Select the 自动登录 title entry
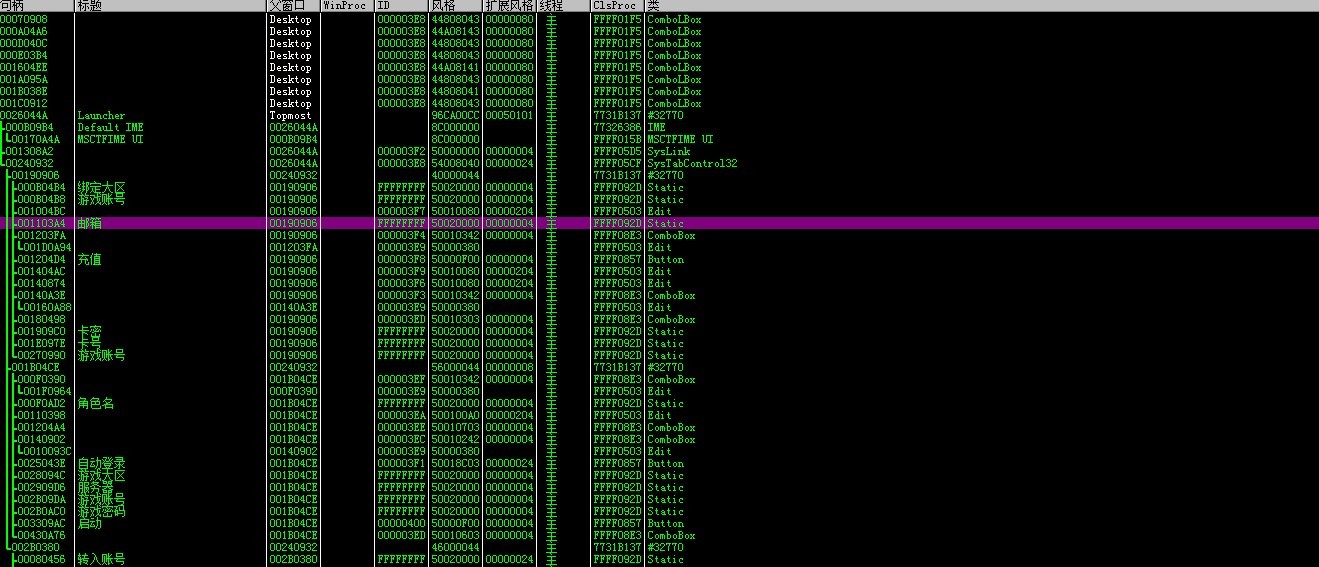This screenshot has height=567, width=1319. coord(101,464)
